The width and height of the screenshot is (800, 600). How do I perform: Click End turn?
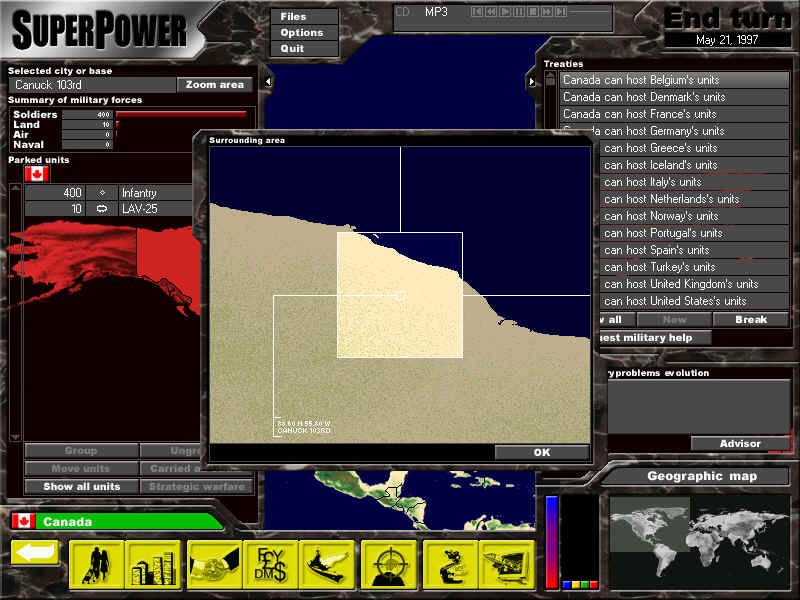pyautogui.click(x=728, y=19)
